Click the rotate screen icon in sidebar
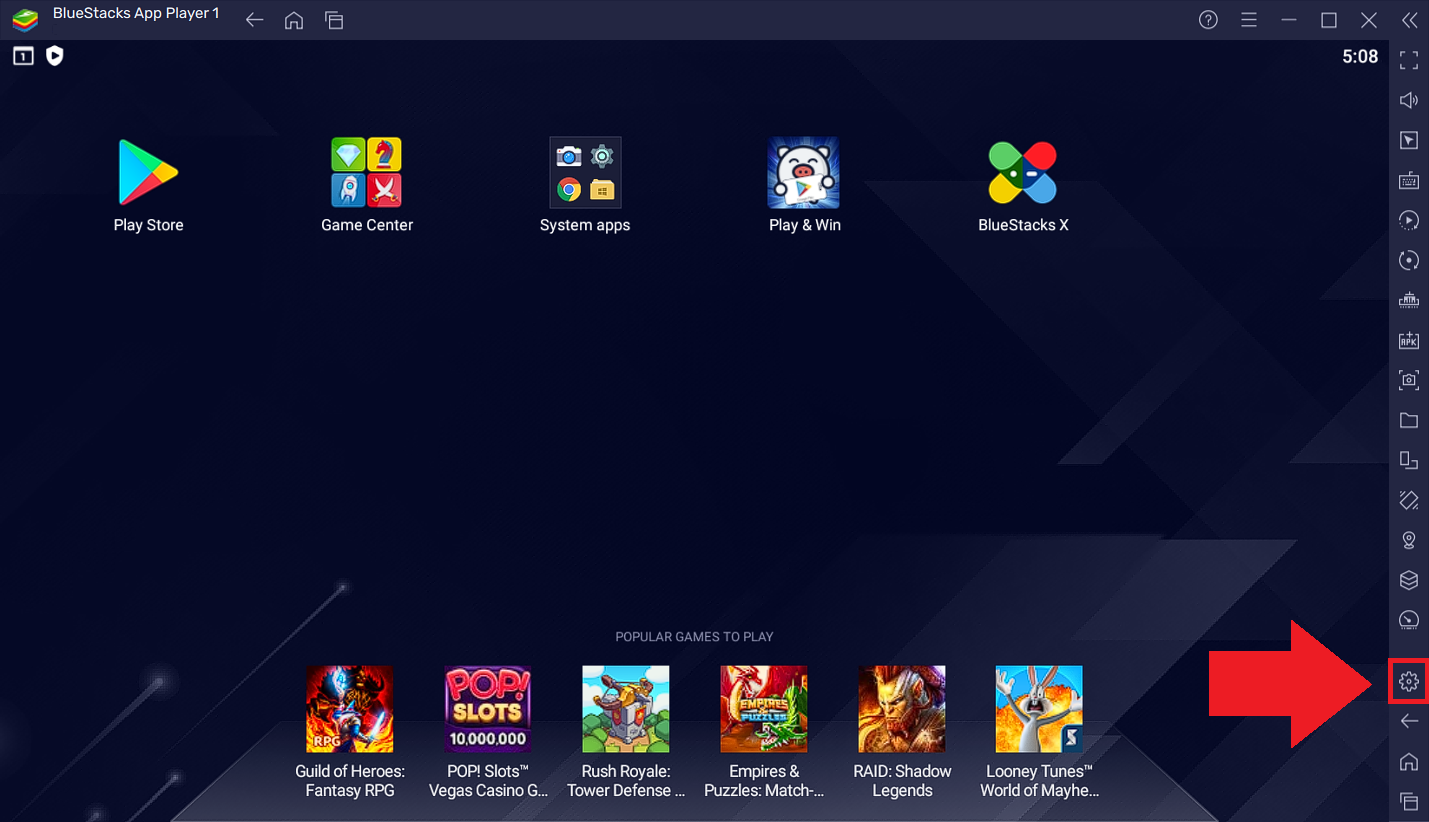The height and width of the screenshot is (822, 1429). coord(1409,460)
